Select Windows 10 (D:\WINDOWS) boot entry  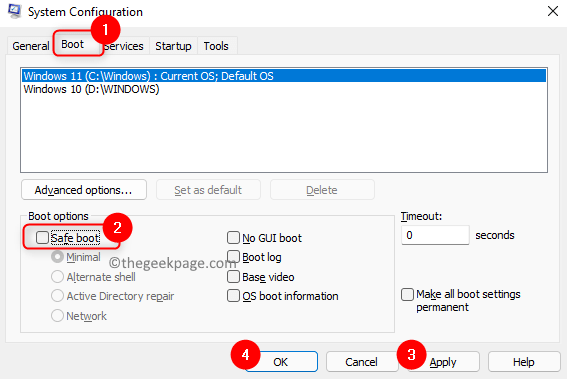[284, 89]
